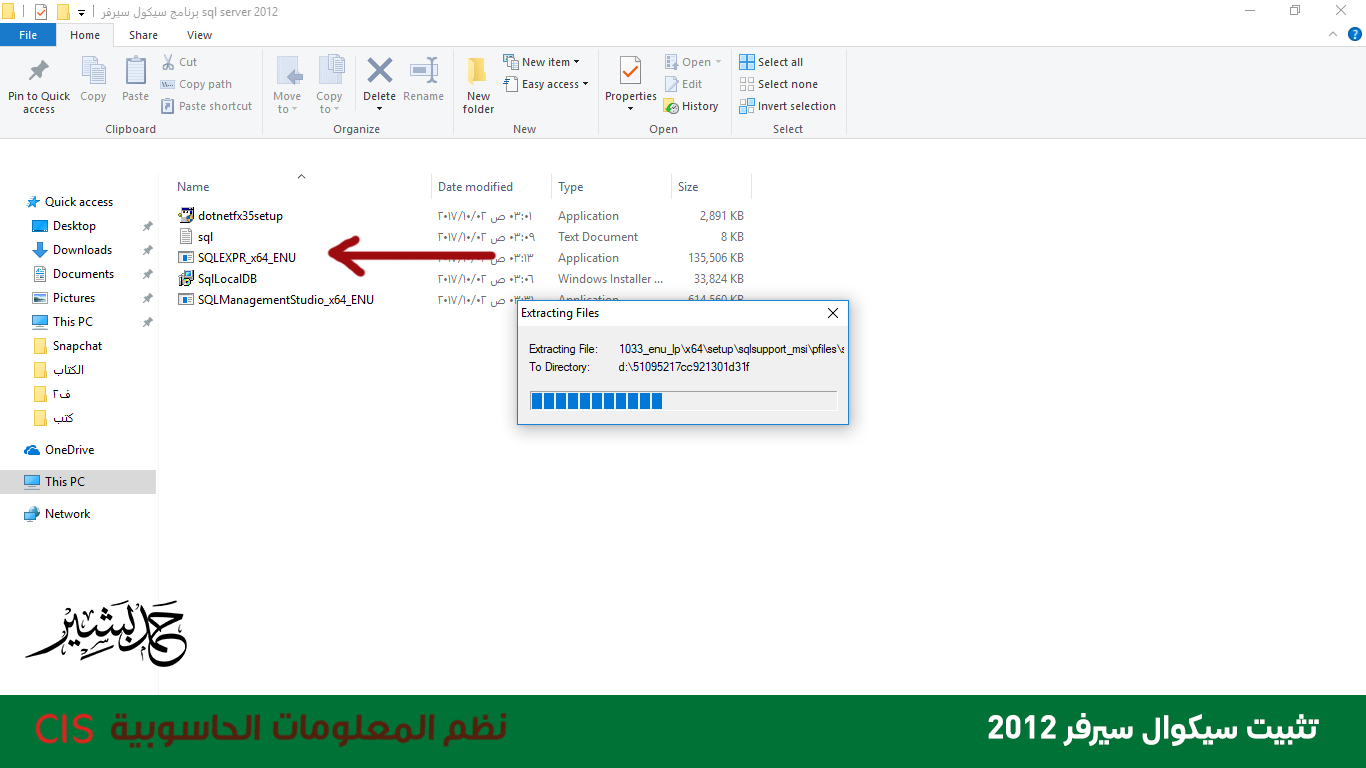Open the Properties dropdown arrow

(x=630, y=109)
